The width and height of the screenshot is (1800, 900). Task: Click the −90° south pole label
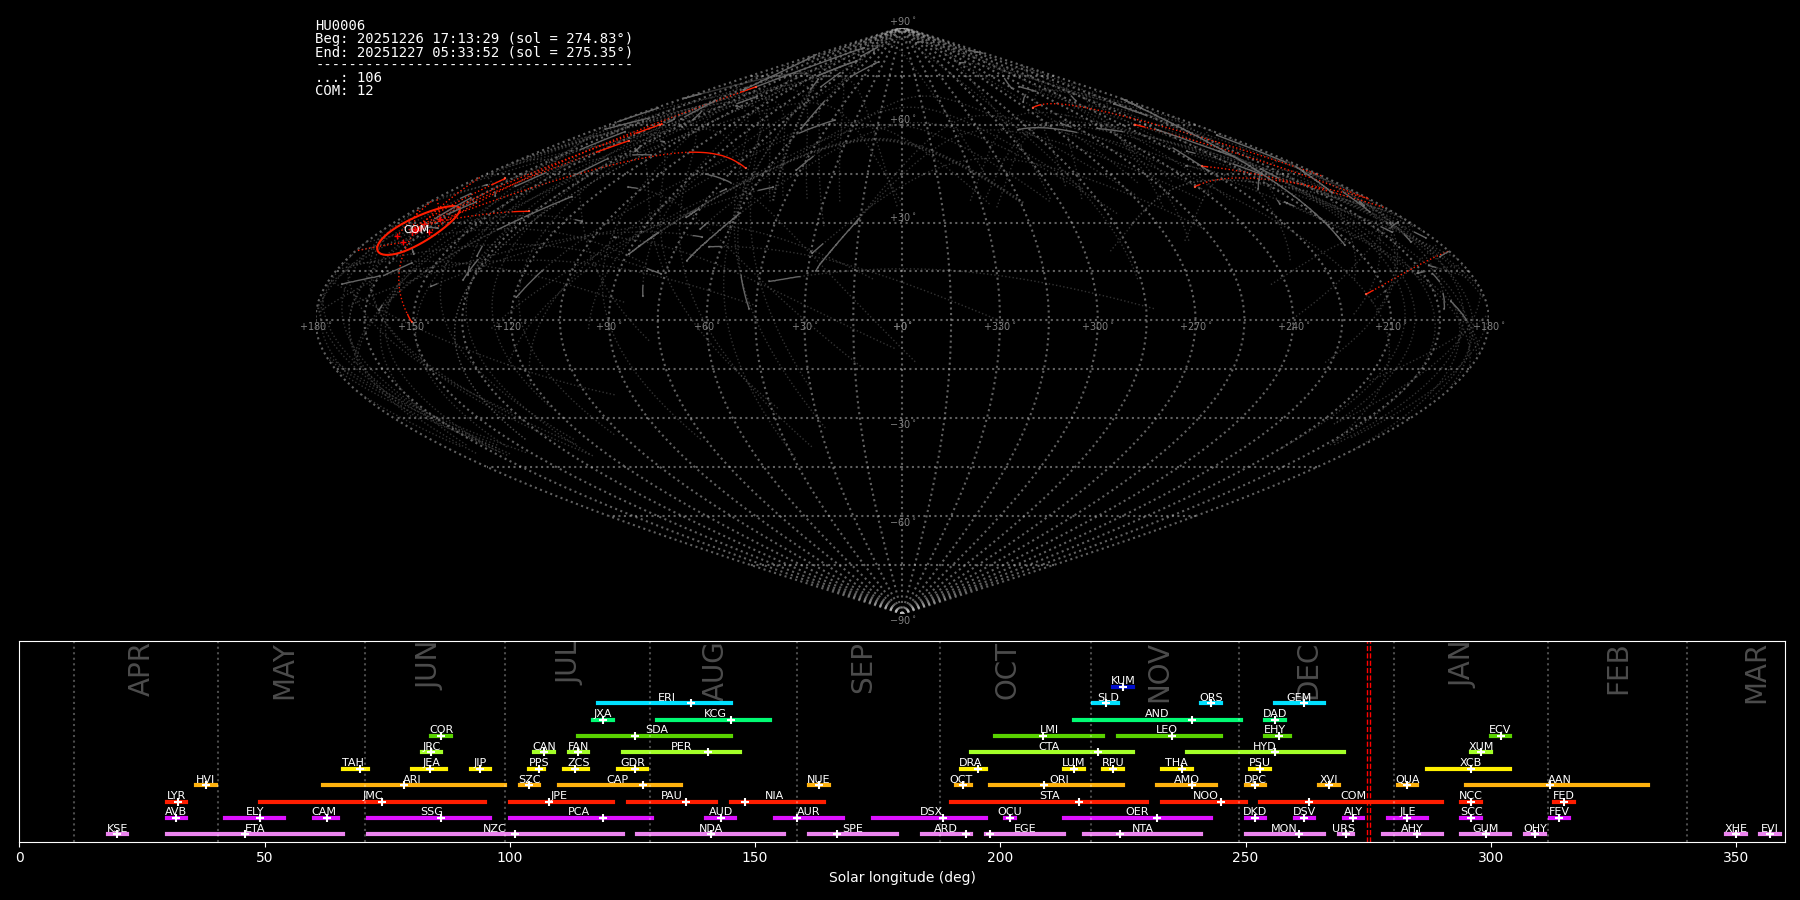pos(902,621)
